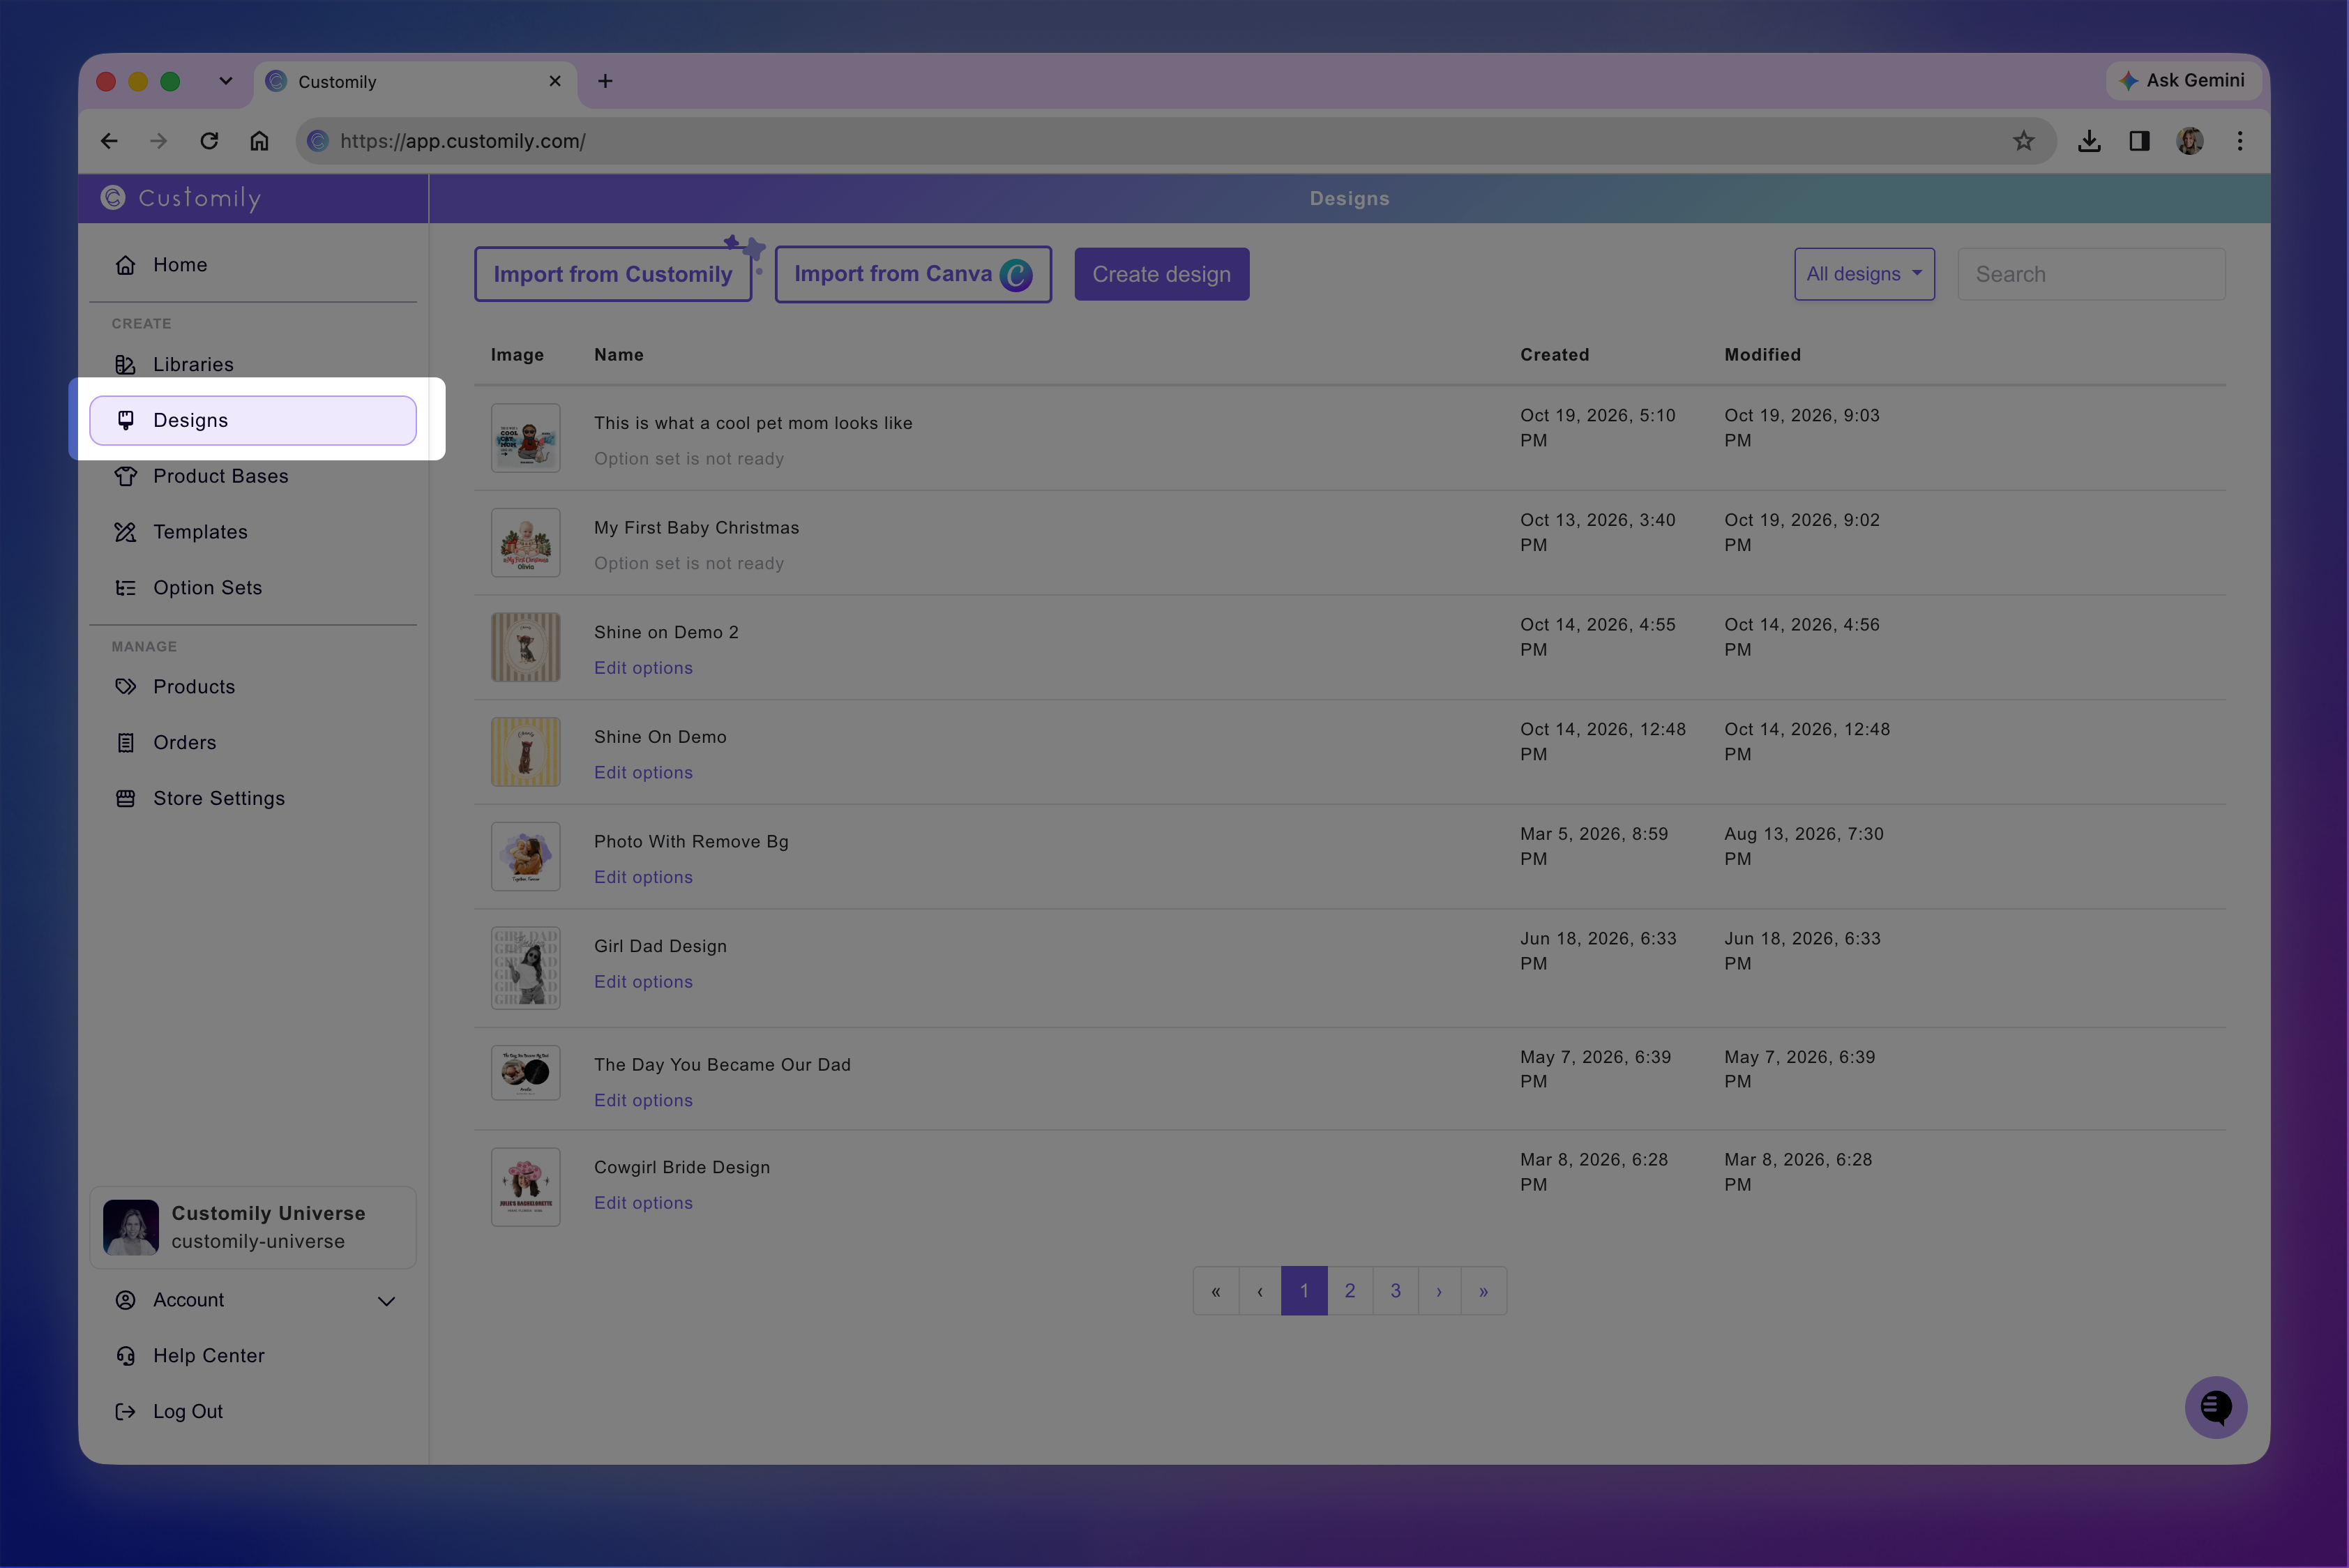Click the Customily logo in sidebar header
Image resolution: width=2349 pixels, height=1568 pixels.
[181, 198]
